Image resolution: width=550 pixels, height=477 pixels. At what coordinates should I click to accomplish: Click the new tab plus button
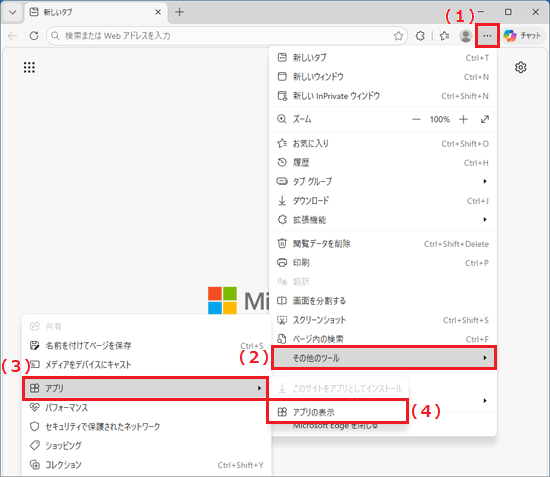[180, 12]
